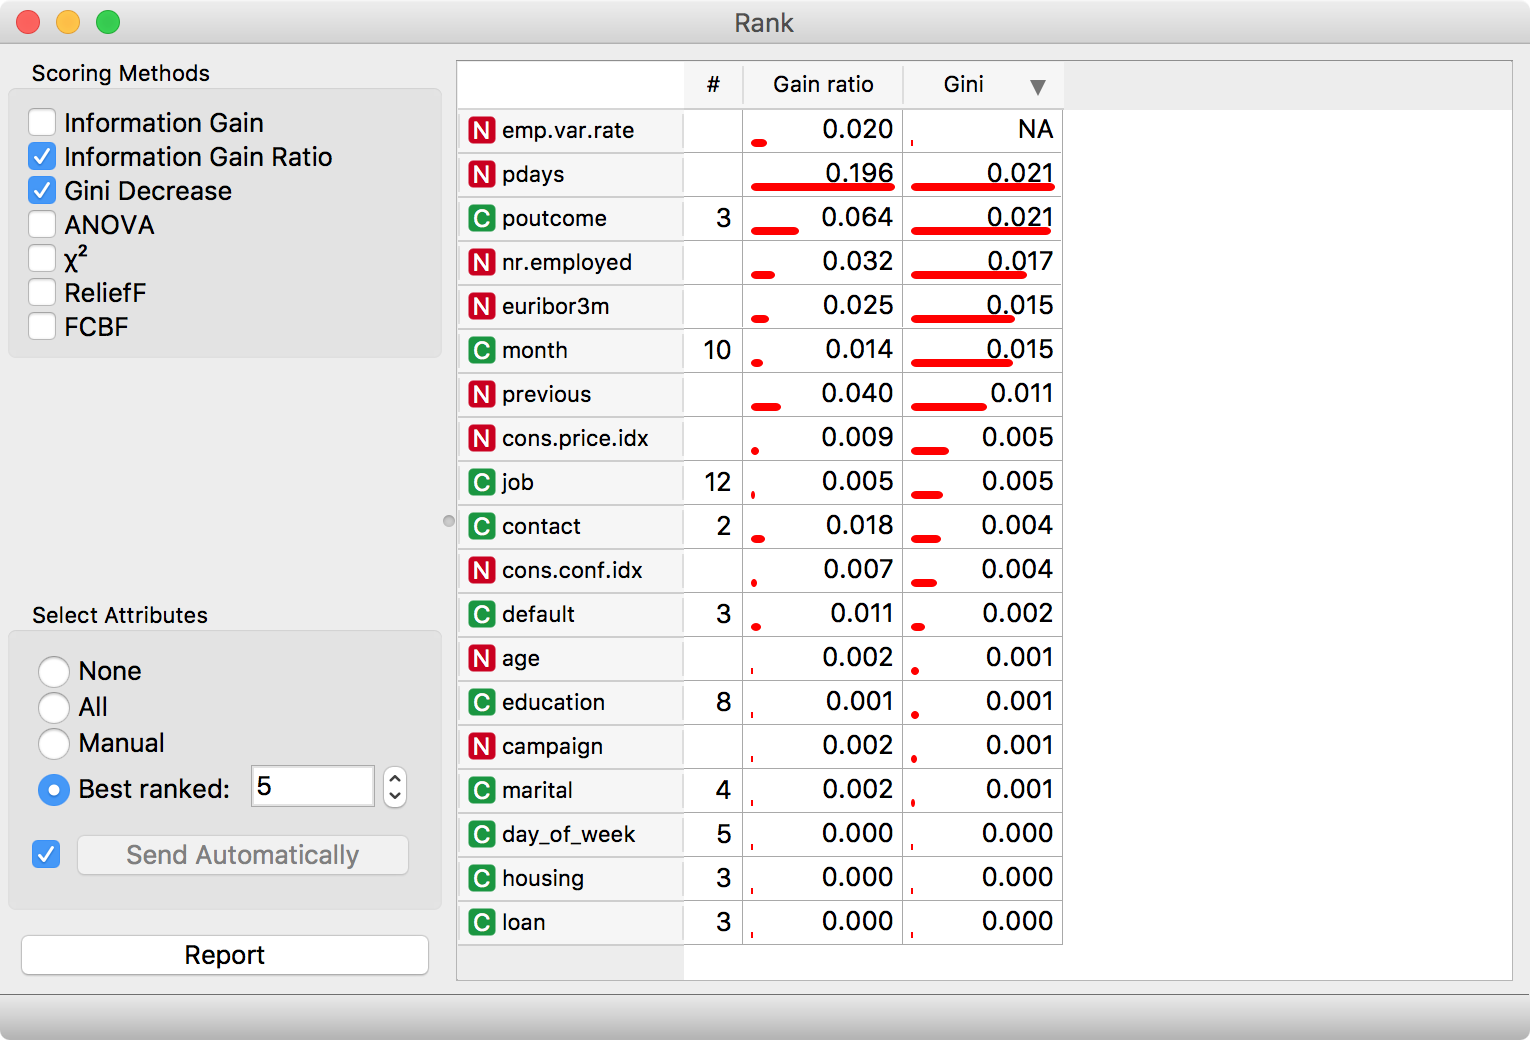Screen dimensions: 1530x1040
Task: Click the N icon beside emp.var.rate
Action: 481,130
